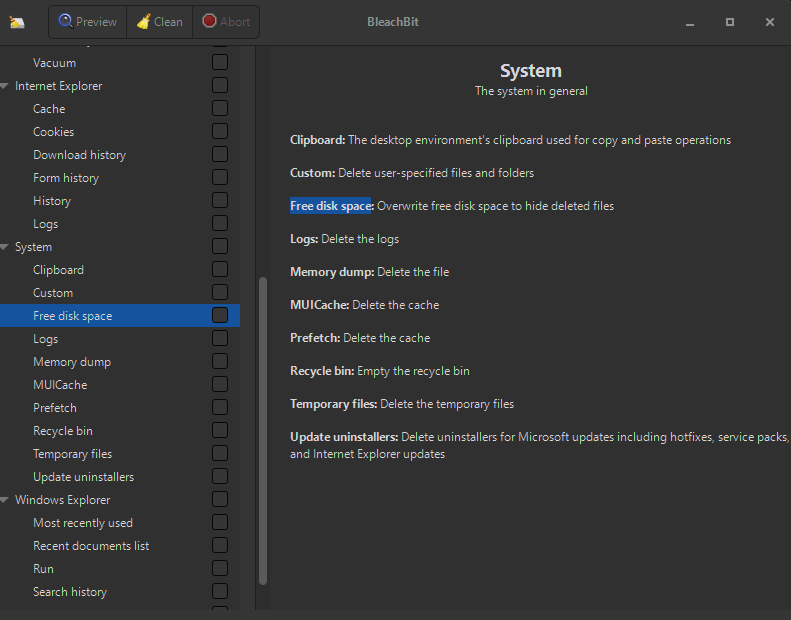Collapse the Internet Explorer tree group
The width and height of the screenshot is (791, 620).
tap(5, 86)
